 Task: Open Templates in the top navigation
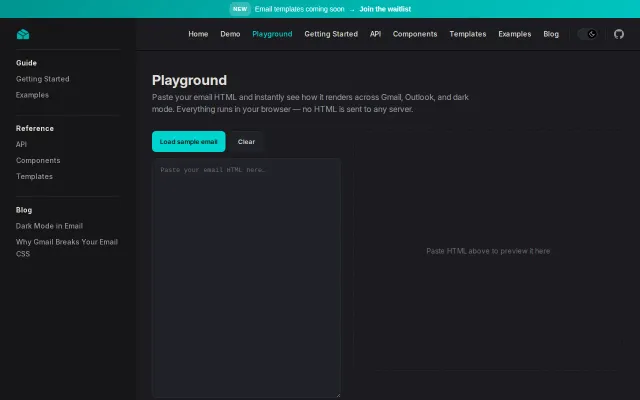pyautogui.click(x=468, y=34)
